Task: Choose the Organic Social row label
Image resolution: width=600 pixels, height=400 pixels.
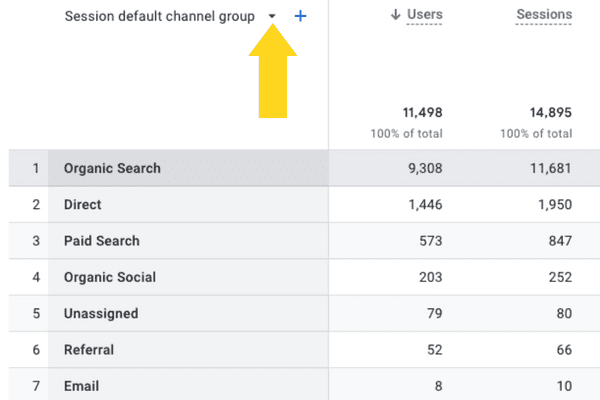Action: point(109,277)
